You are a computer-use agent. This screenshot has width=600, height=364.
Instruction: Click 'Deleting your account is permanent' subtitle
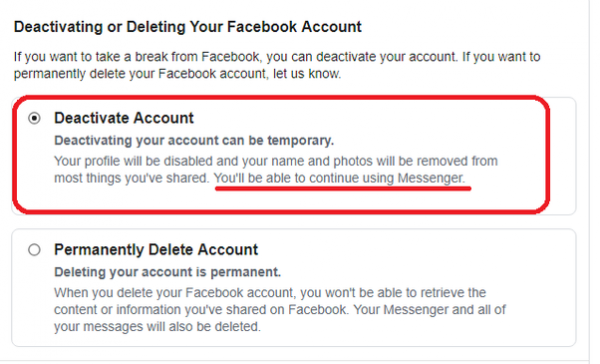click(167, 272)
